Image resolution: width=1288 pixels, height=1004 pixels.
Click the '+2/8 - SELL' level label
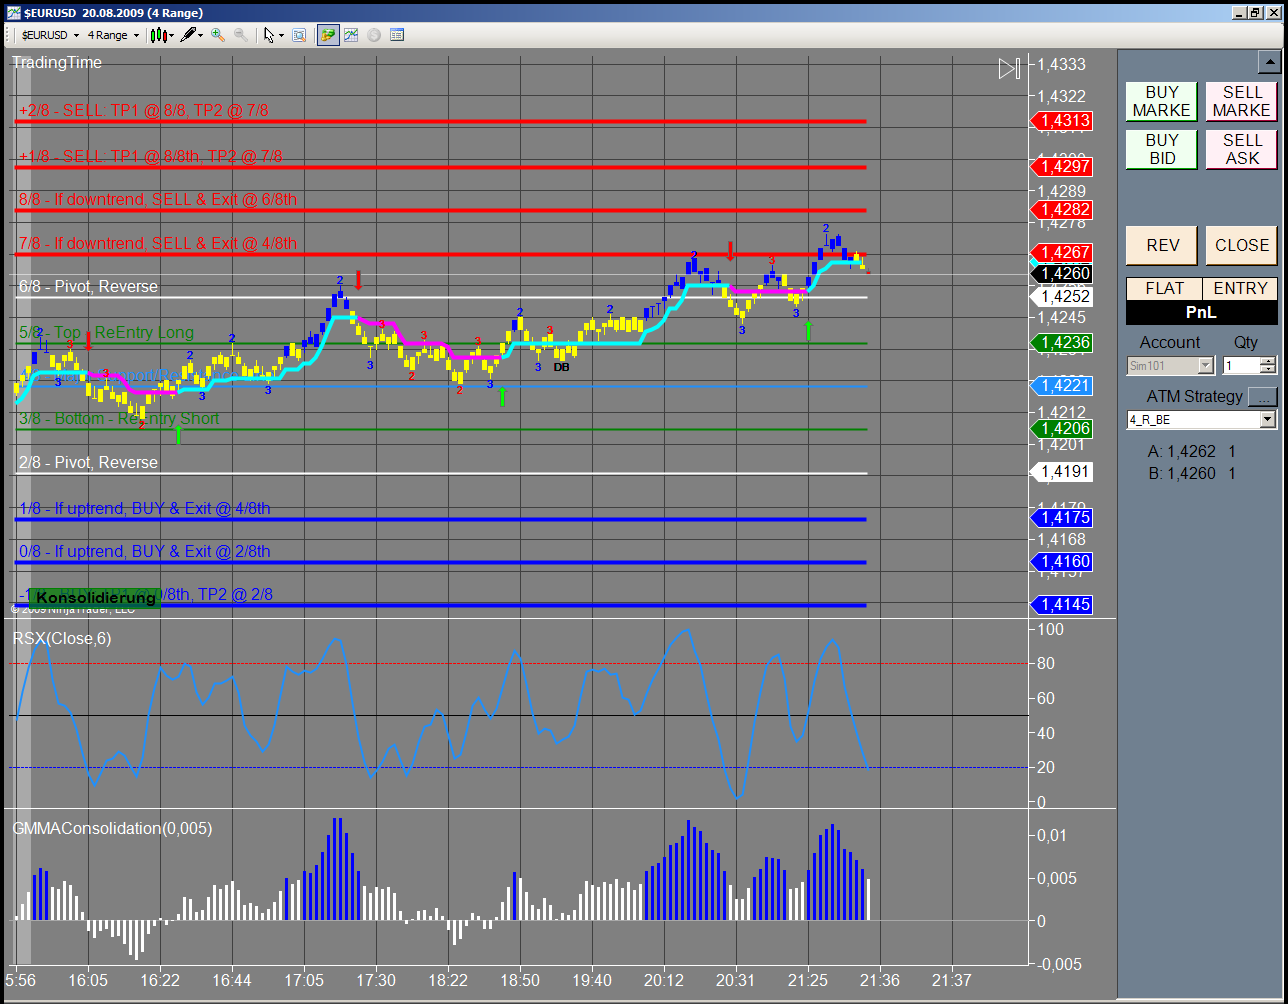coord(142,110)
